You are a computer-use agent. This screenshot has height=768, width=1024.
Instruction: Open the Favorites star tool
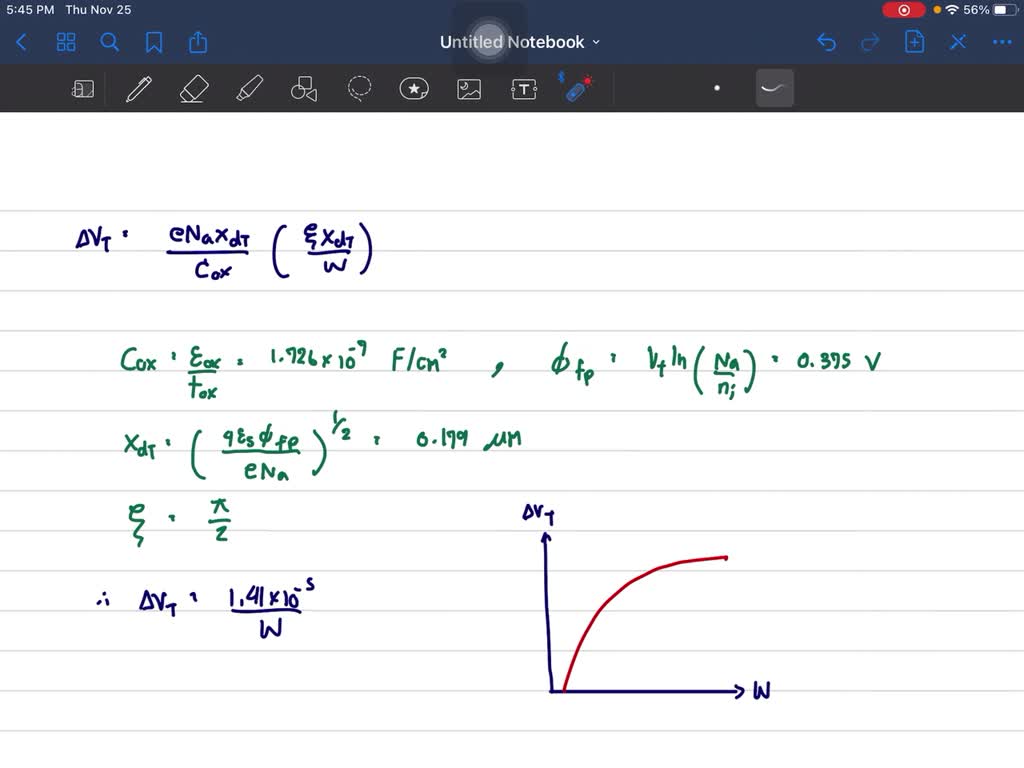coord(414,88)
